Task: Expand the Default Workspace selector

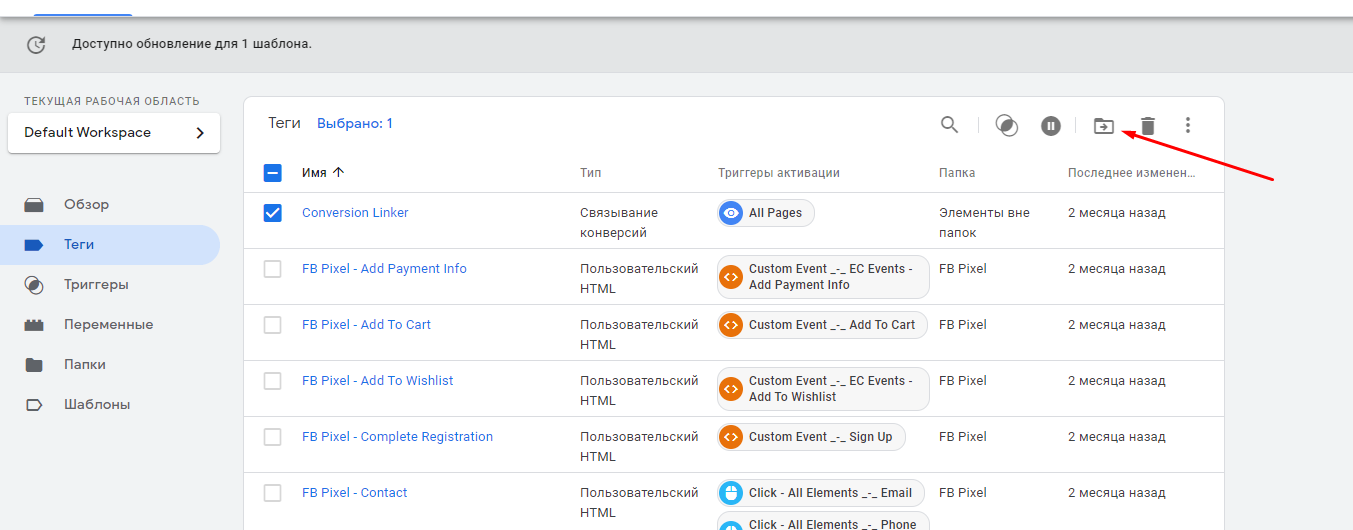Action: point(114,133)
